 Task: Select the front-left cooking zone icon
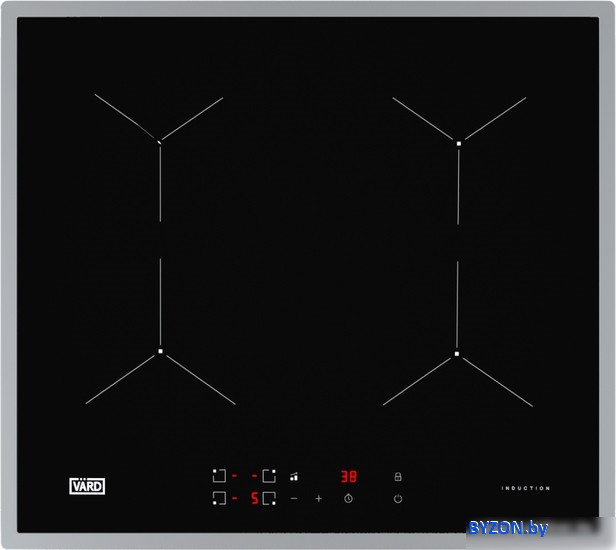pos(219,499)
